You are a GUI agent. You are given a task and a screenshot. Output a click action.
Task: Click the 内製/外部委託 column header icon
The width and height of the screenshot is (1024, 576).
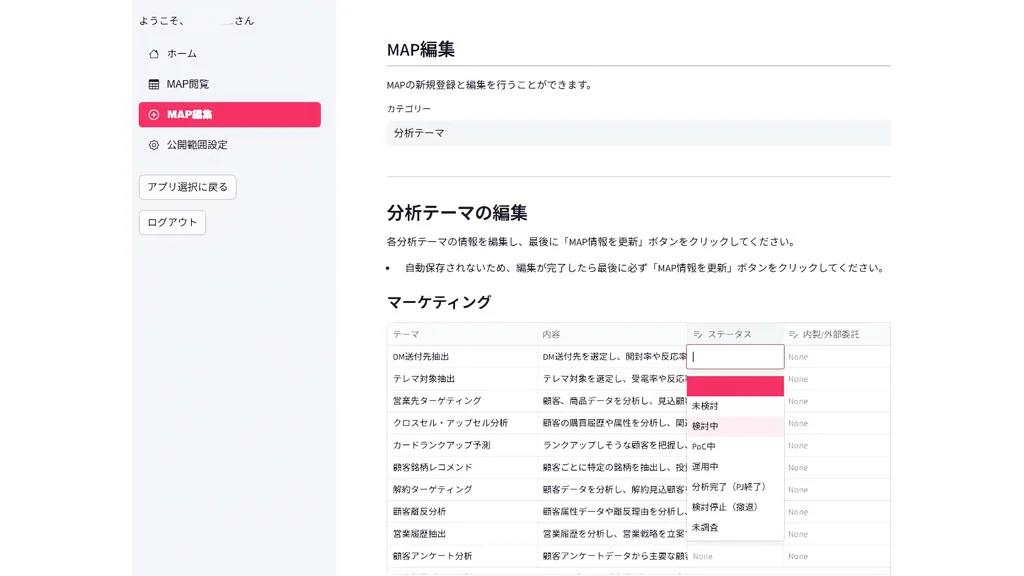794,335
